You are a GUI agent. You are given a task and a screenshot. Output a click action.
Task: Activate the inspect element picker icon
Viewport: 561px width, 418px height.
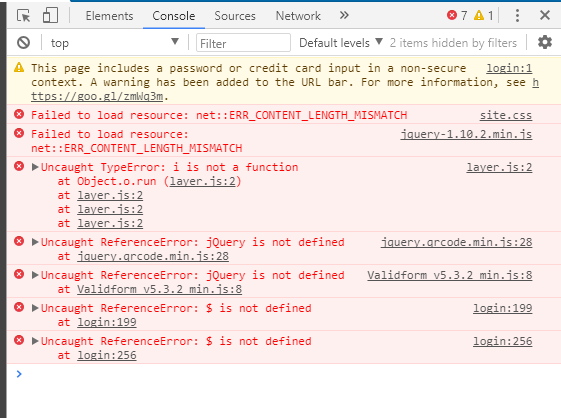coord(24,16)
